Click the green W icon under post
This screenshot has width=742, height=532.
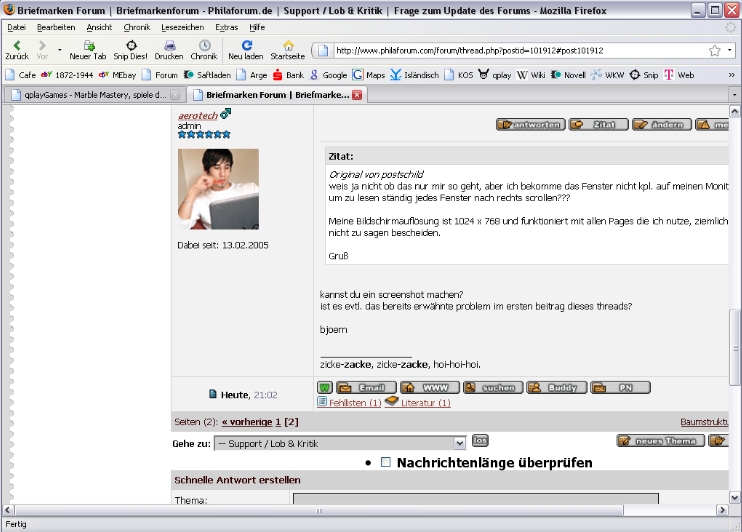tap(324, 388)
